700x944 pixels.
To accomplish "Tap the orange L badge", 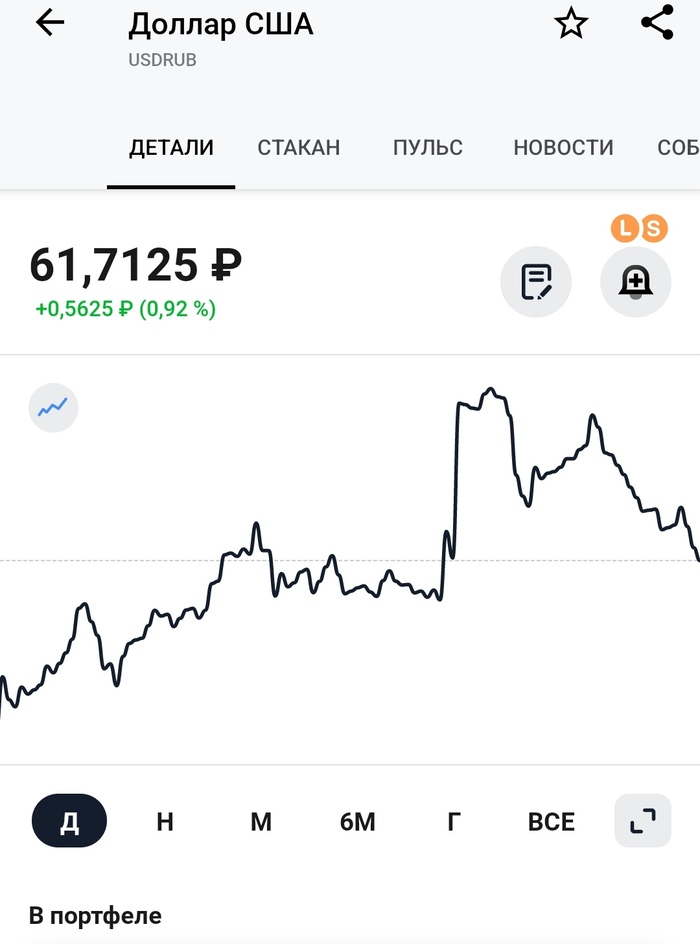I will 625,229.
